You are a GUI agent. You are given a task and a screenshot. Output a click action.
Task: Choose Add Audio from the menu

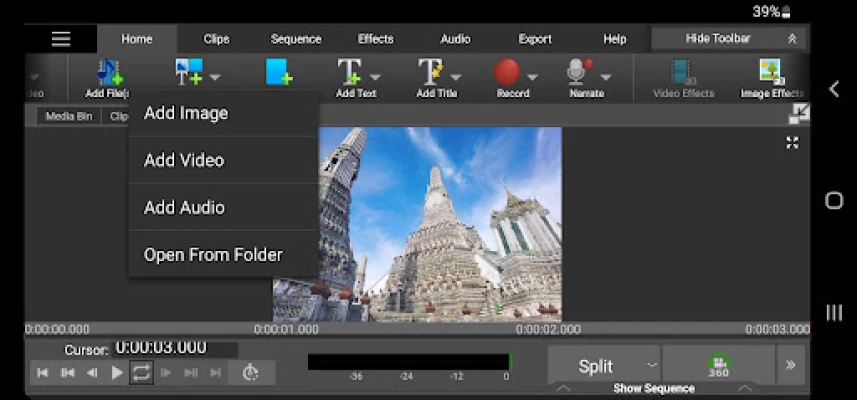point(224,207)
